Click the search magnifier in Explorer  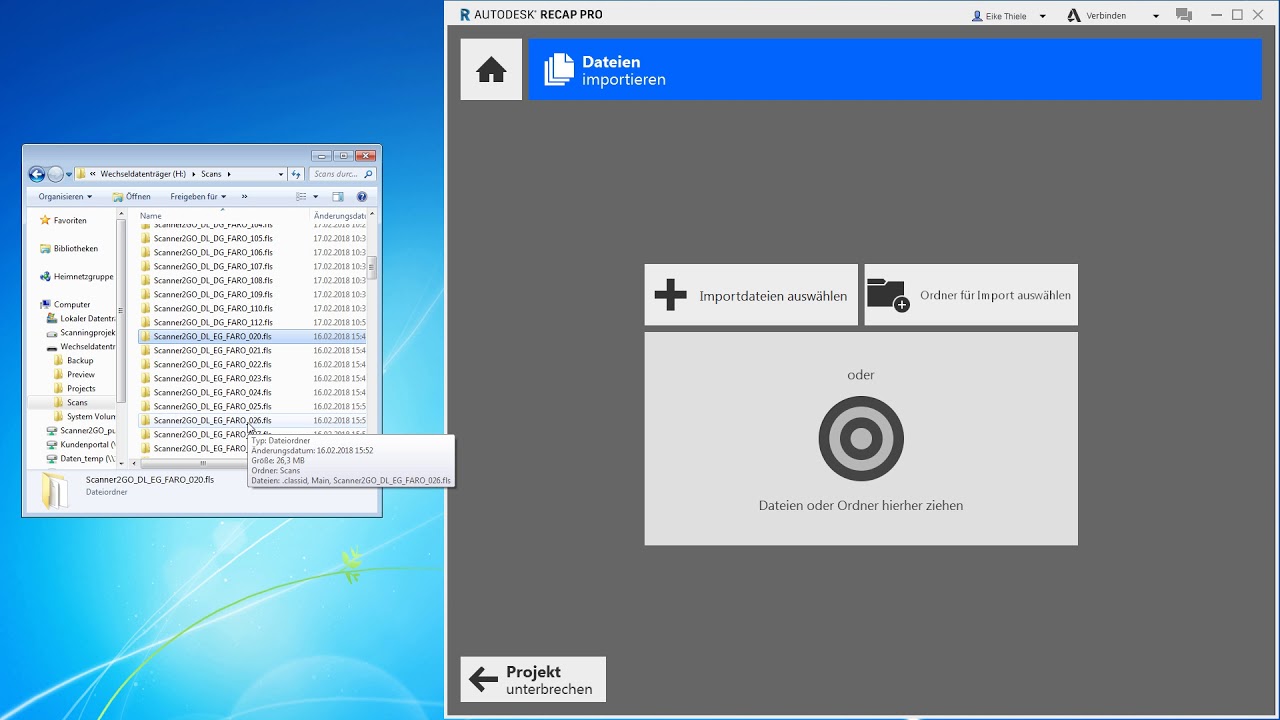(368, 174)
